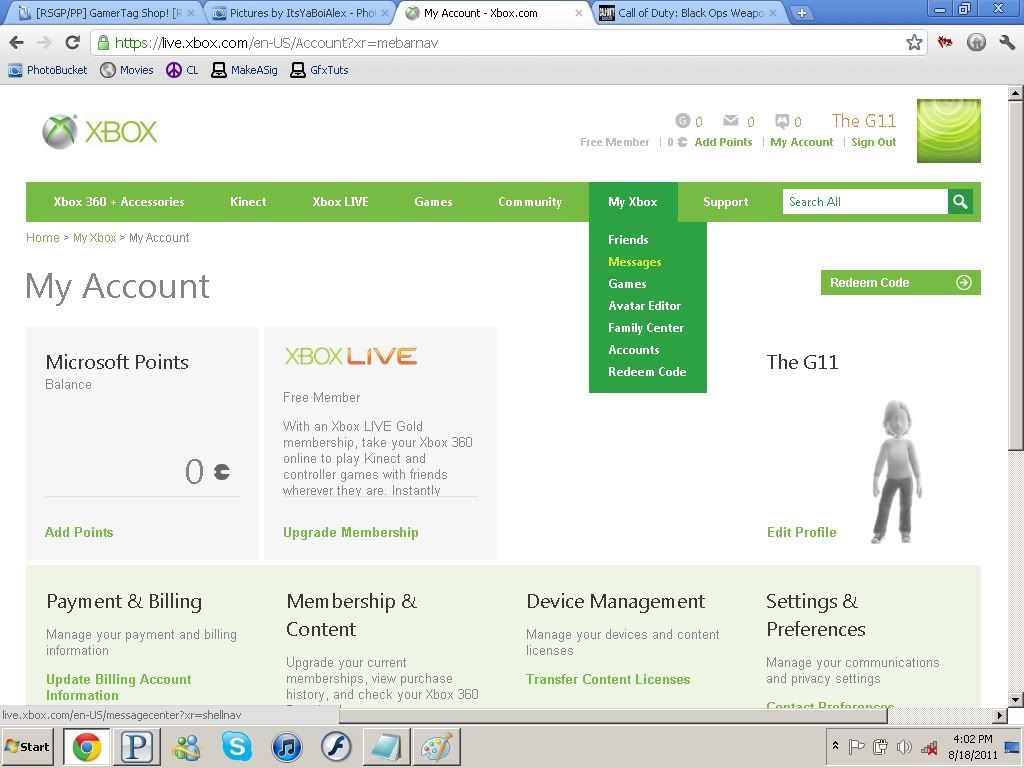Image resolution: width=1024 pixels, height=768 pixels.
Task: Open the PhotoBucket bookmark
Action: [48, 70]
